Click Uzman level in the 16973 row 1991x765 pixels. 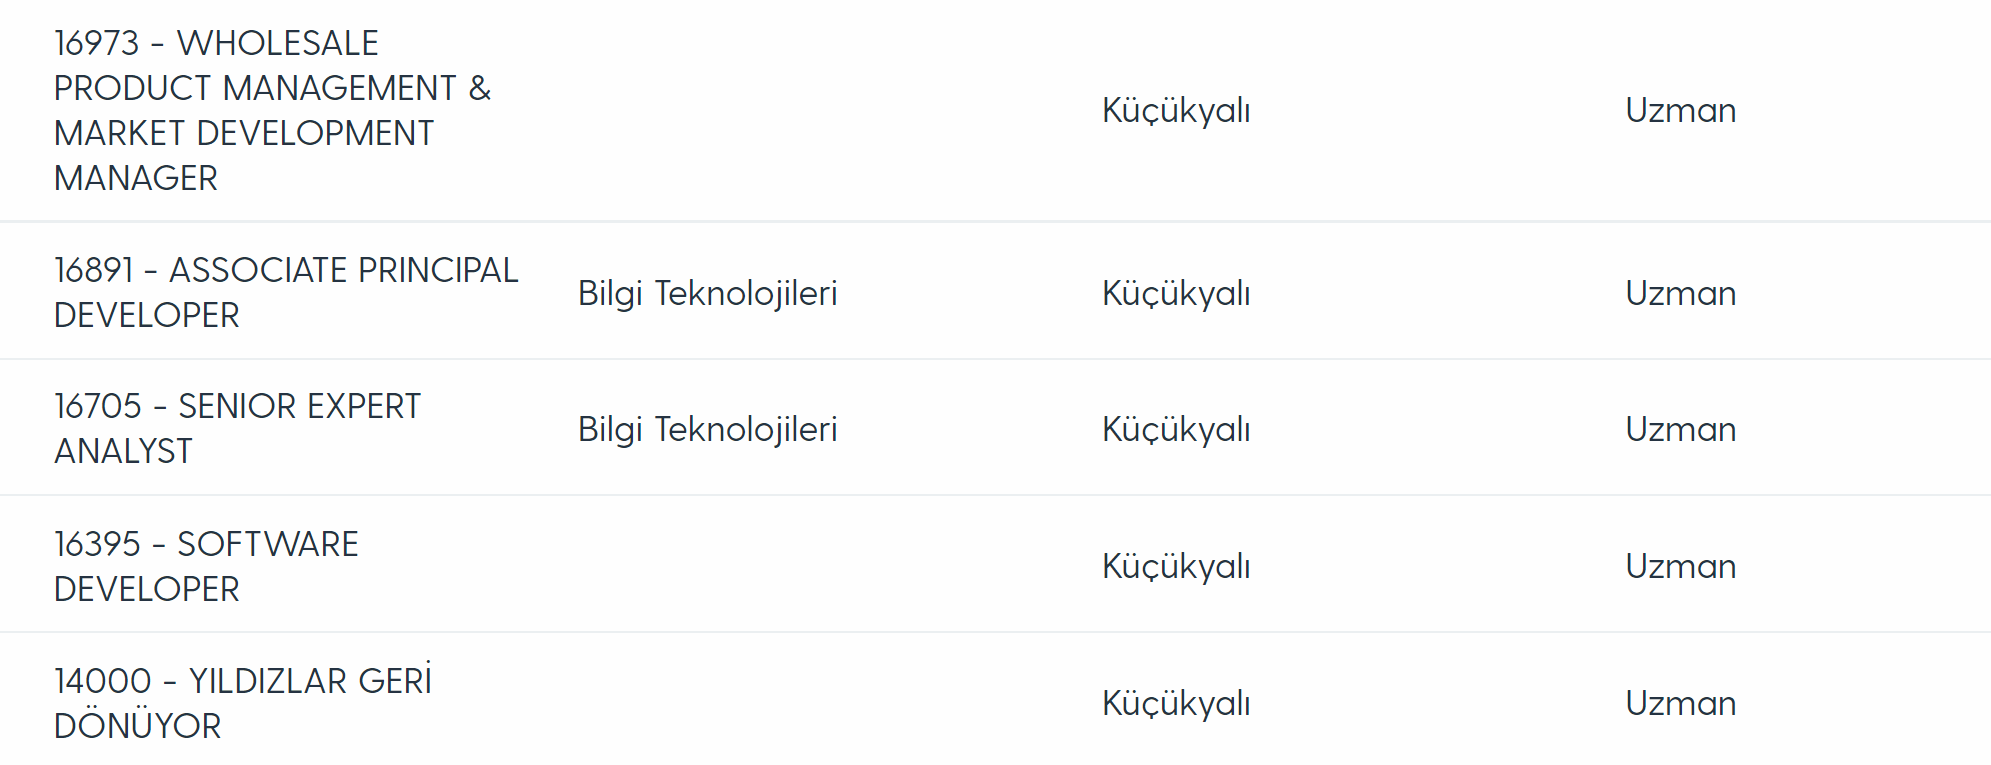[x=1681, y=110]
